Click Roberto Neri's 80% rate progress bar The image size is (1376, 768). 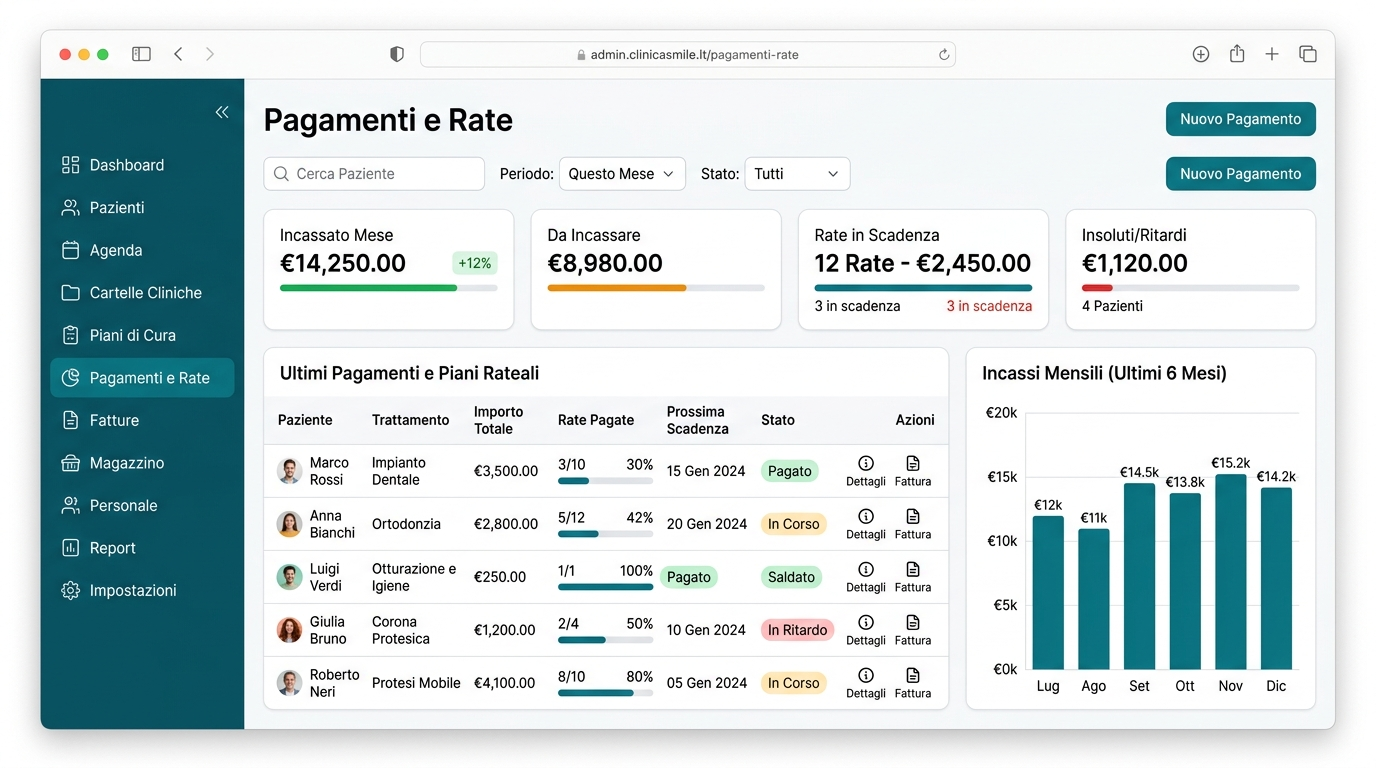(605, 693)
